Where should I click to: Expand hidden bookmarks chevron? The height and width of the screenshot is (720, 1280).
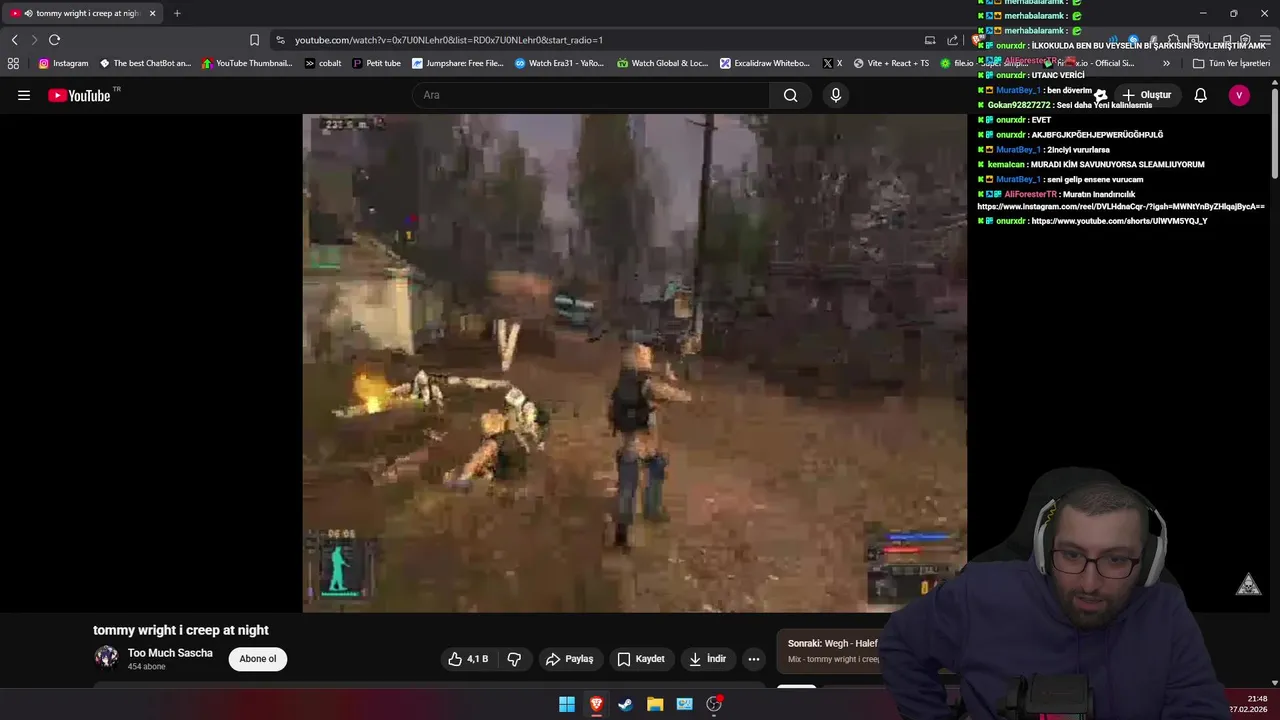[x=1166, y=63]
